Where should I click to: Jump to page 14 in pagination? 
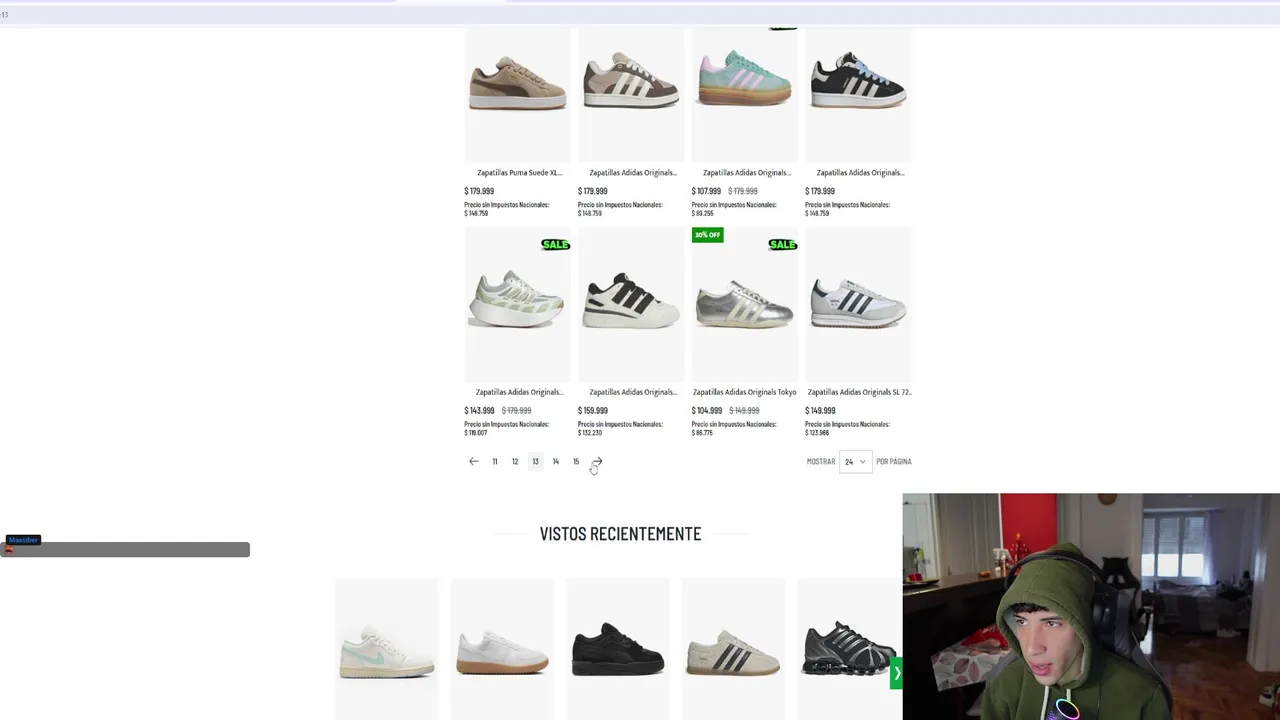point(556,461)
